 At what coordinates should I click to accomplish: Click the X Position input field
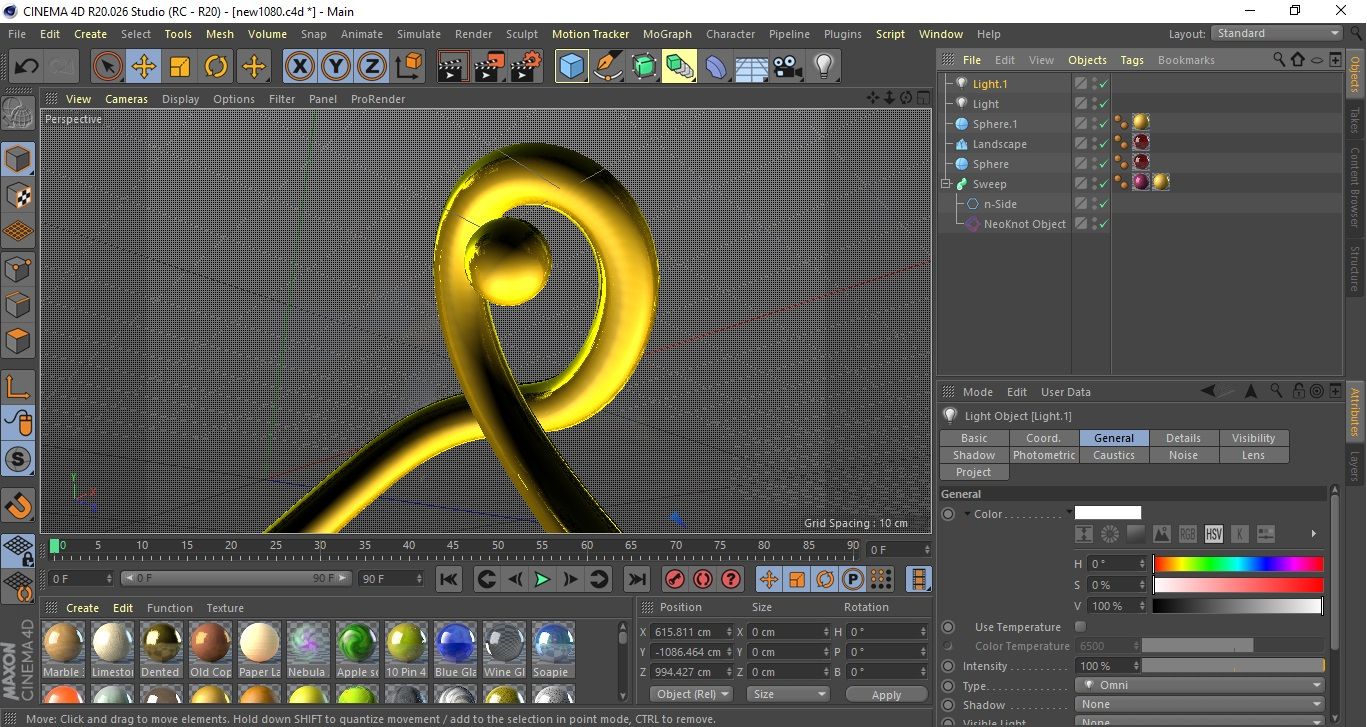point(690,632)
